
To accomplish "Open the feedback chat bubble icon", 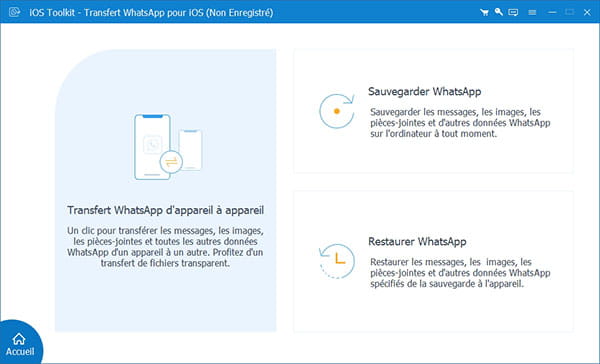I will 513,12.
